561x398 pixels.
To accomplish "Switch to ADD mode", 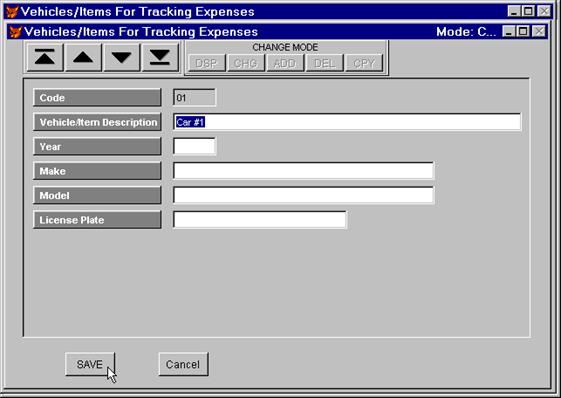I will click(285, 63).
